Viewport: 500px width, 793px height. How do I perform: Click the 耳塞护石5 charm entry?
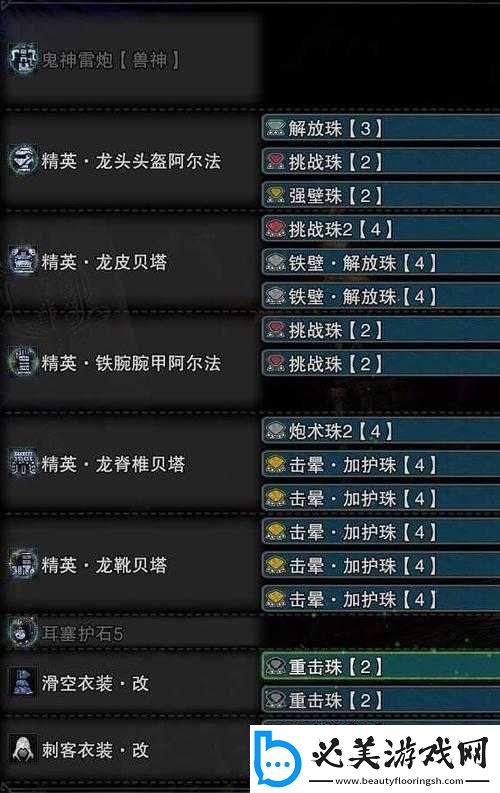[x=82, y=633]
